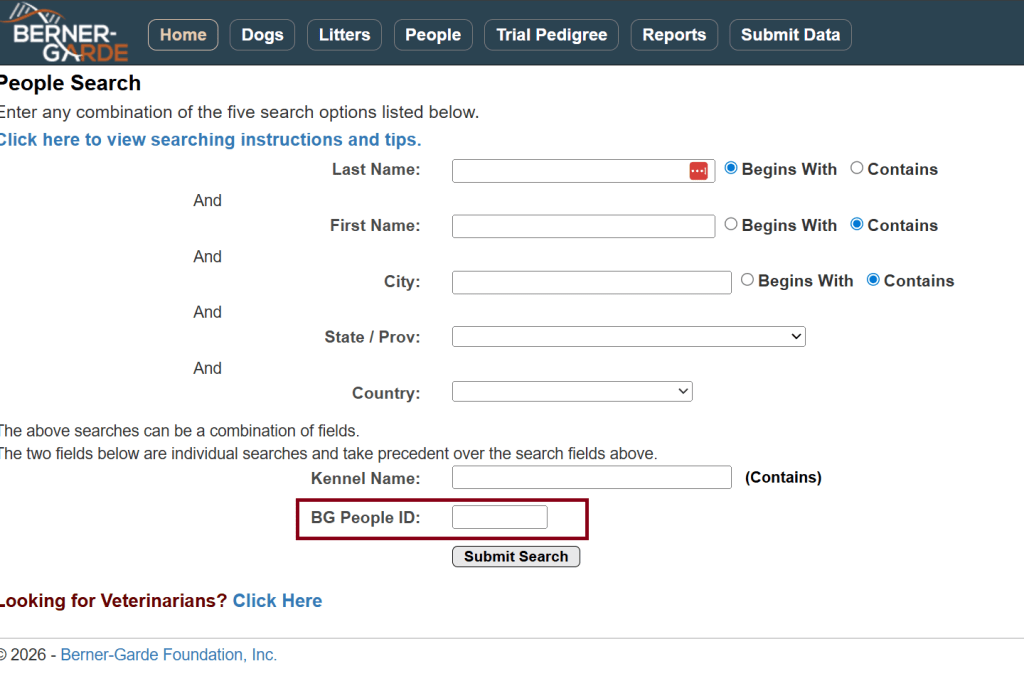The width and height of the screenshot is (1024, 698).
Task: Choose First Name Begins With option
Action: tap(731, 225)
